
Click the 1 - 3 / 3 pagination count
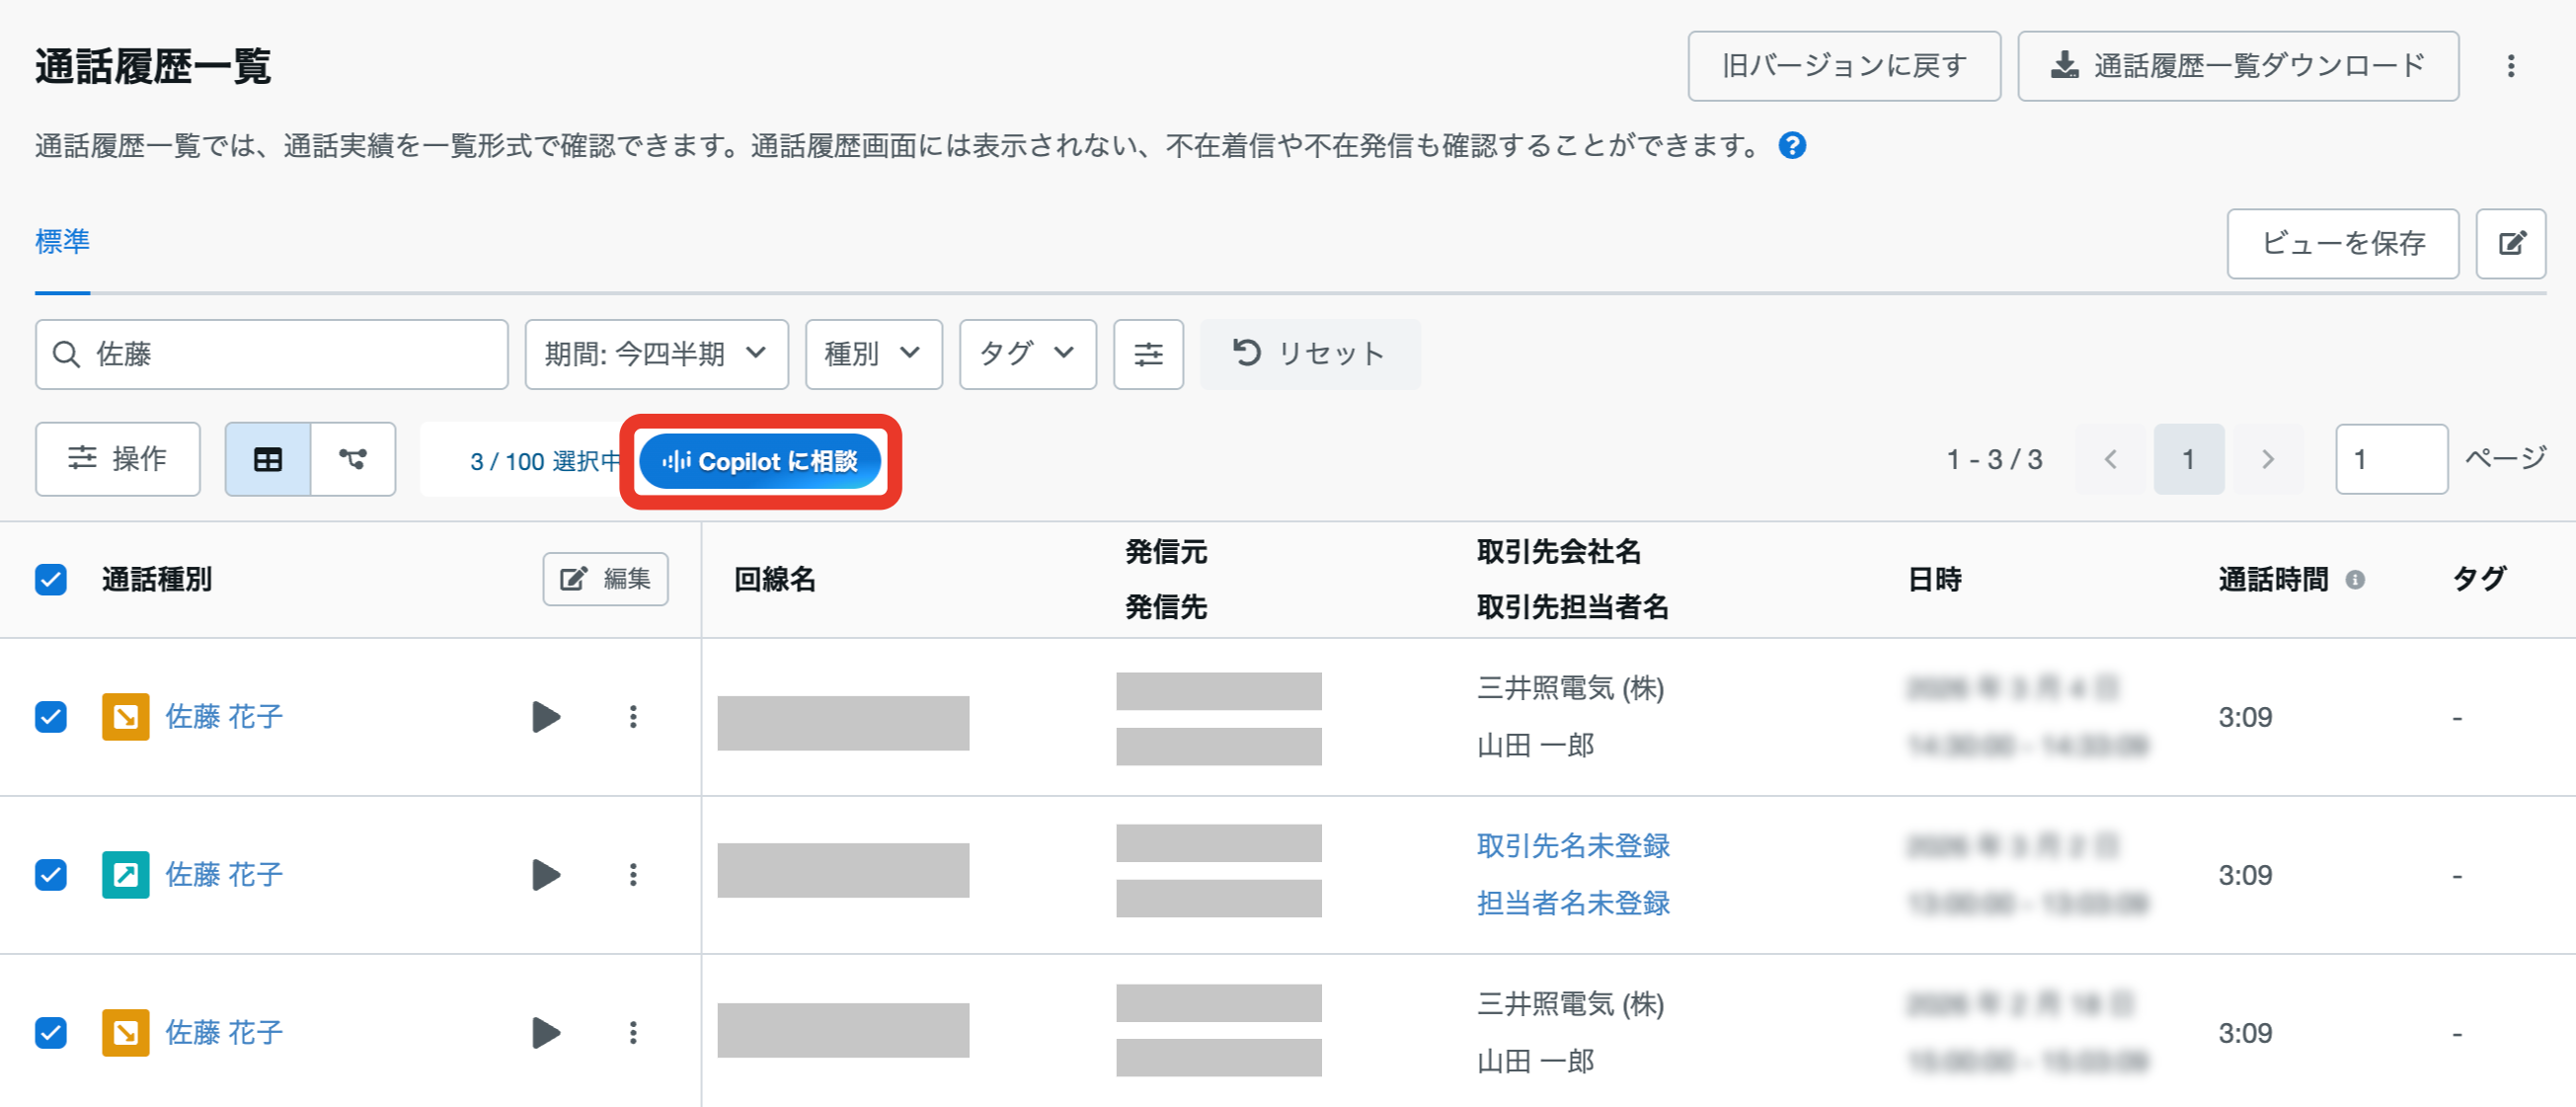(x=1994, y=459)
